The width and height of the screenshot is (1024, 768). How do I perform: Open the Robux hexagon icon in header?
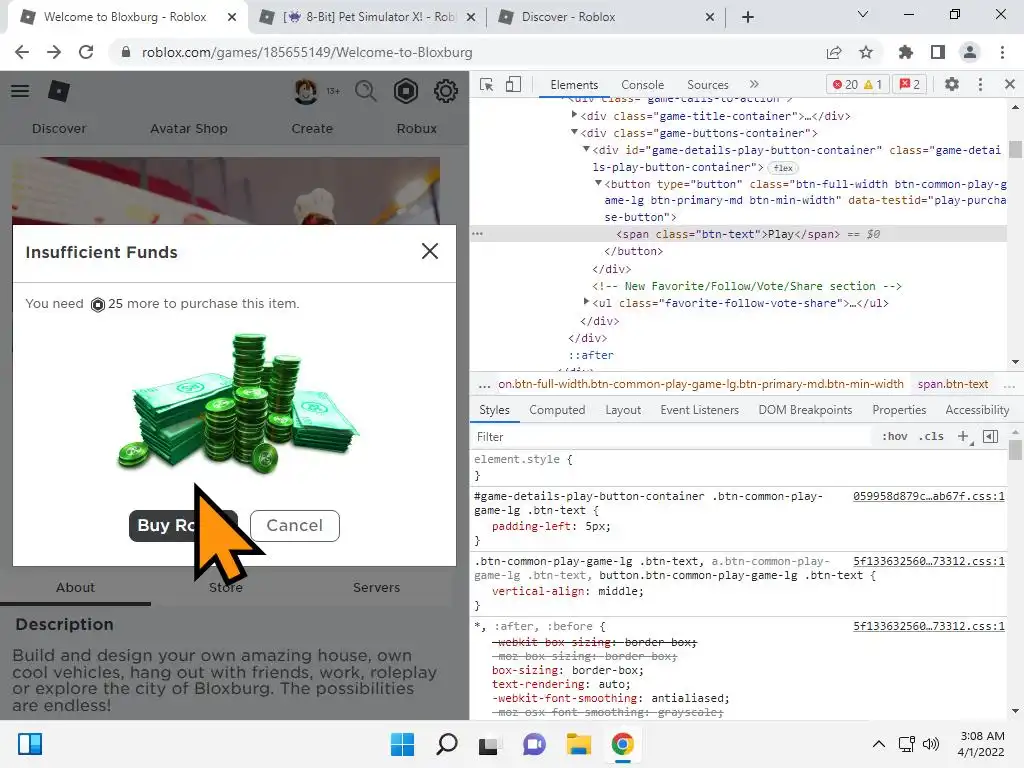(x=406, y=91)
